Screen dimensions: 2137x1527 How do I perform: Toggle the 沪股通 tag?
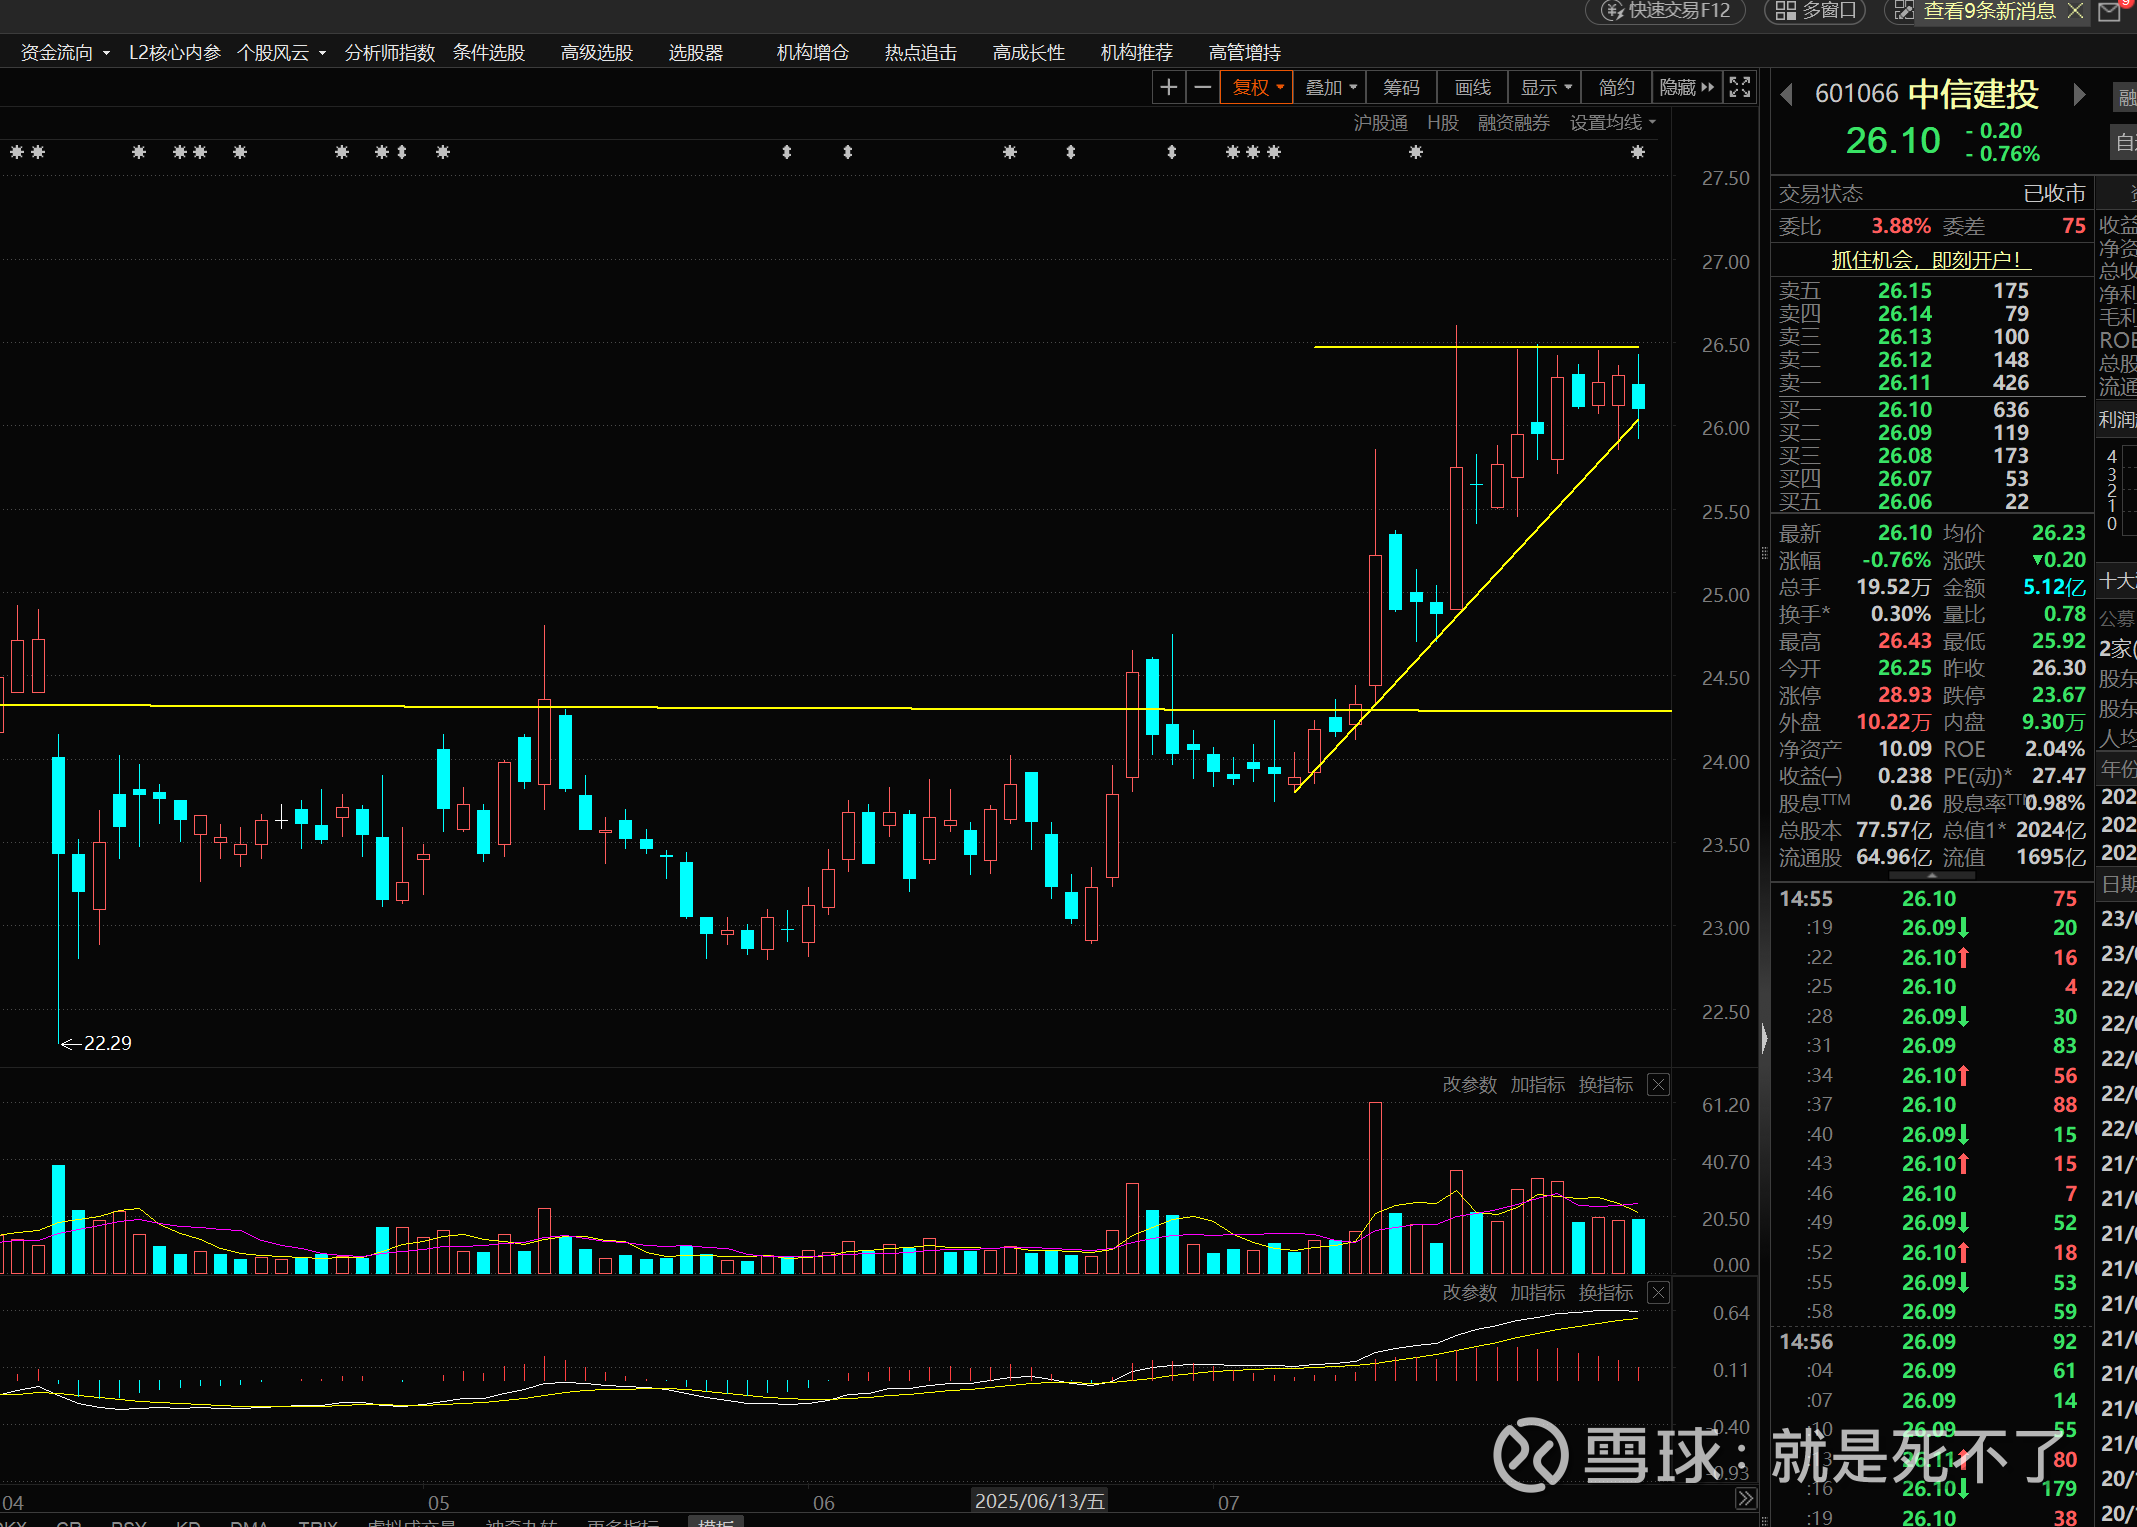[x=1380, y=122]
